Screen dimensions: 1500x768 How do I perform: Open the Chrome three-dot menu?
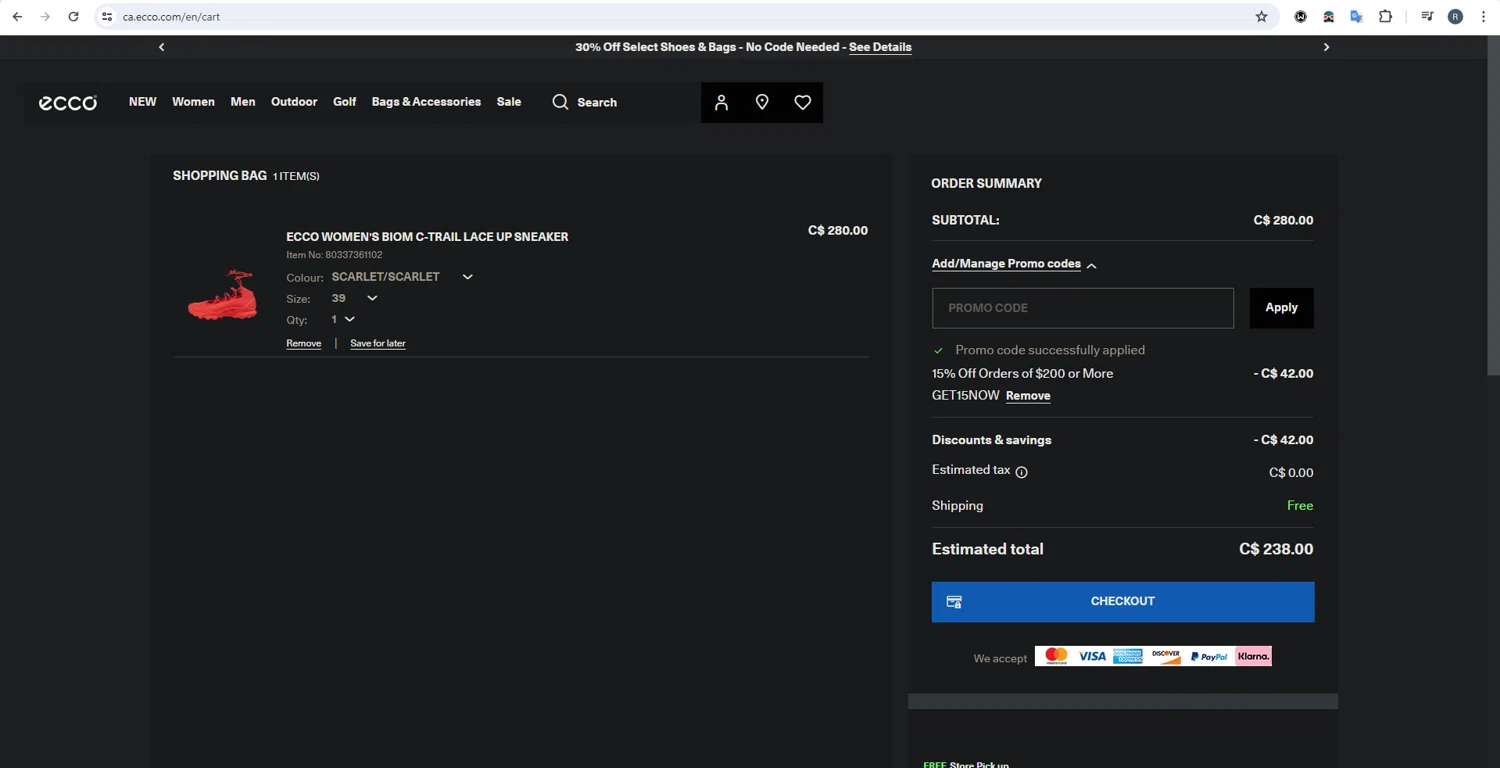coord(1483,17)
